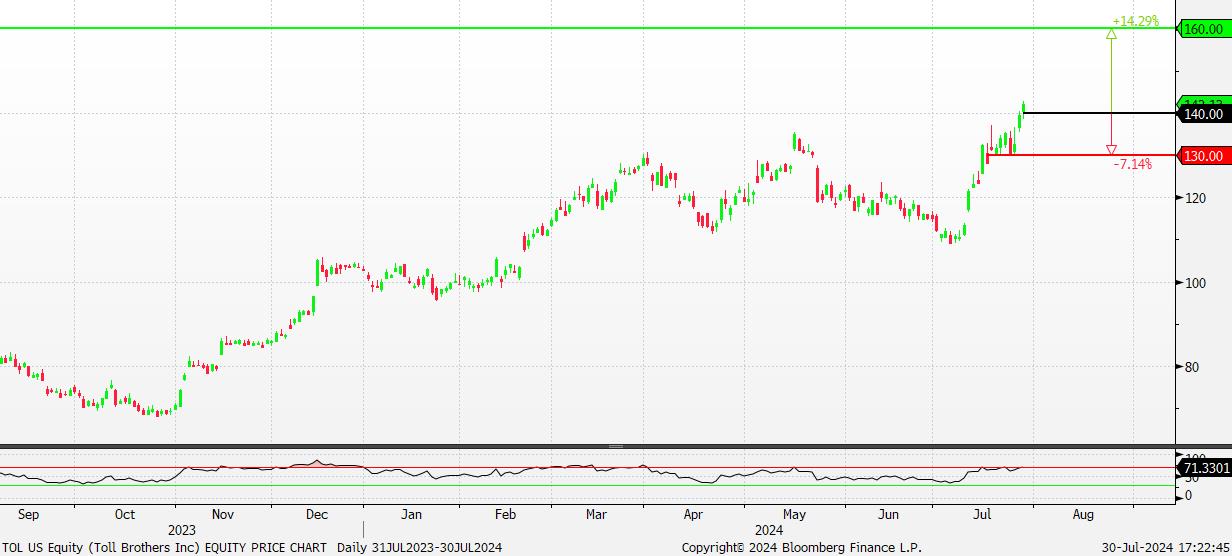Click the 100 price axis label
The image size is (1232, 556).
click(1193, 283)
